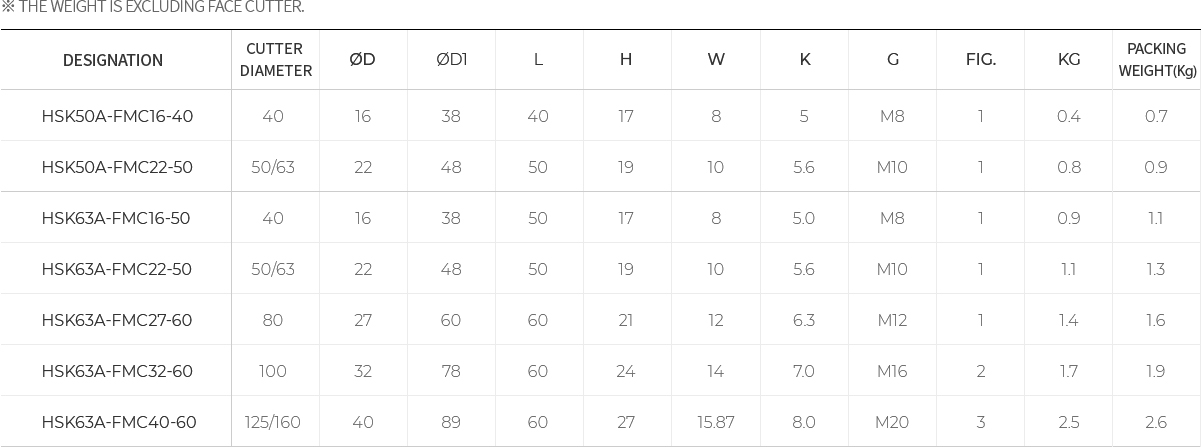Click the weight excluding face cutter note

(153, 8)
